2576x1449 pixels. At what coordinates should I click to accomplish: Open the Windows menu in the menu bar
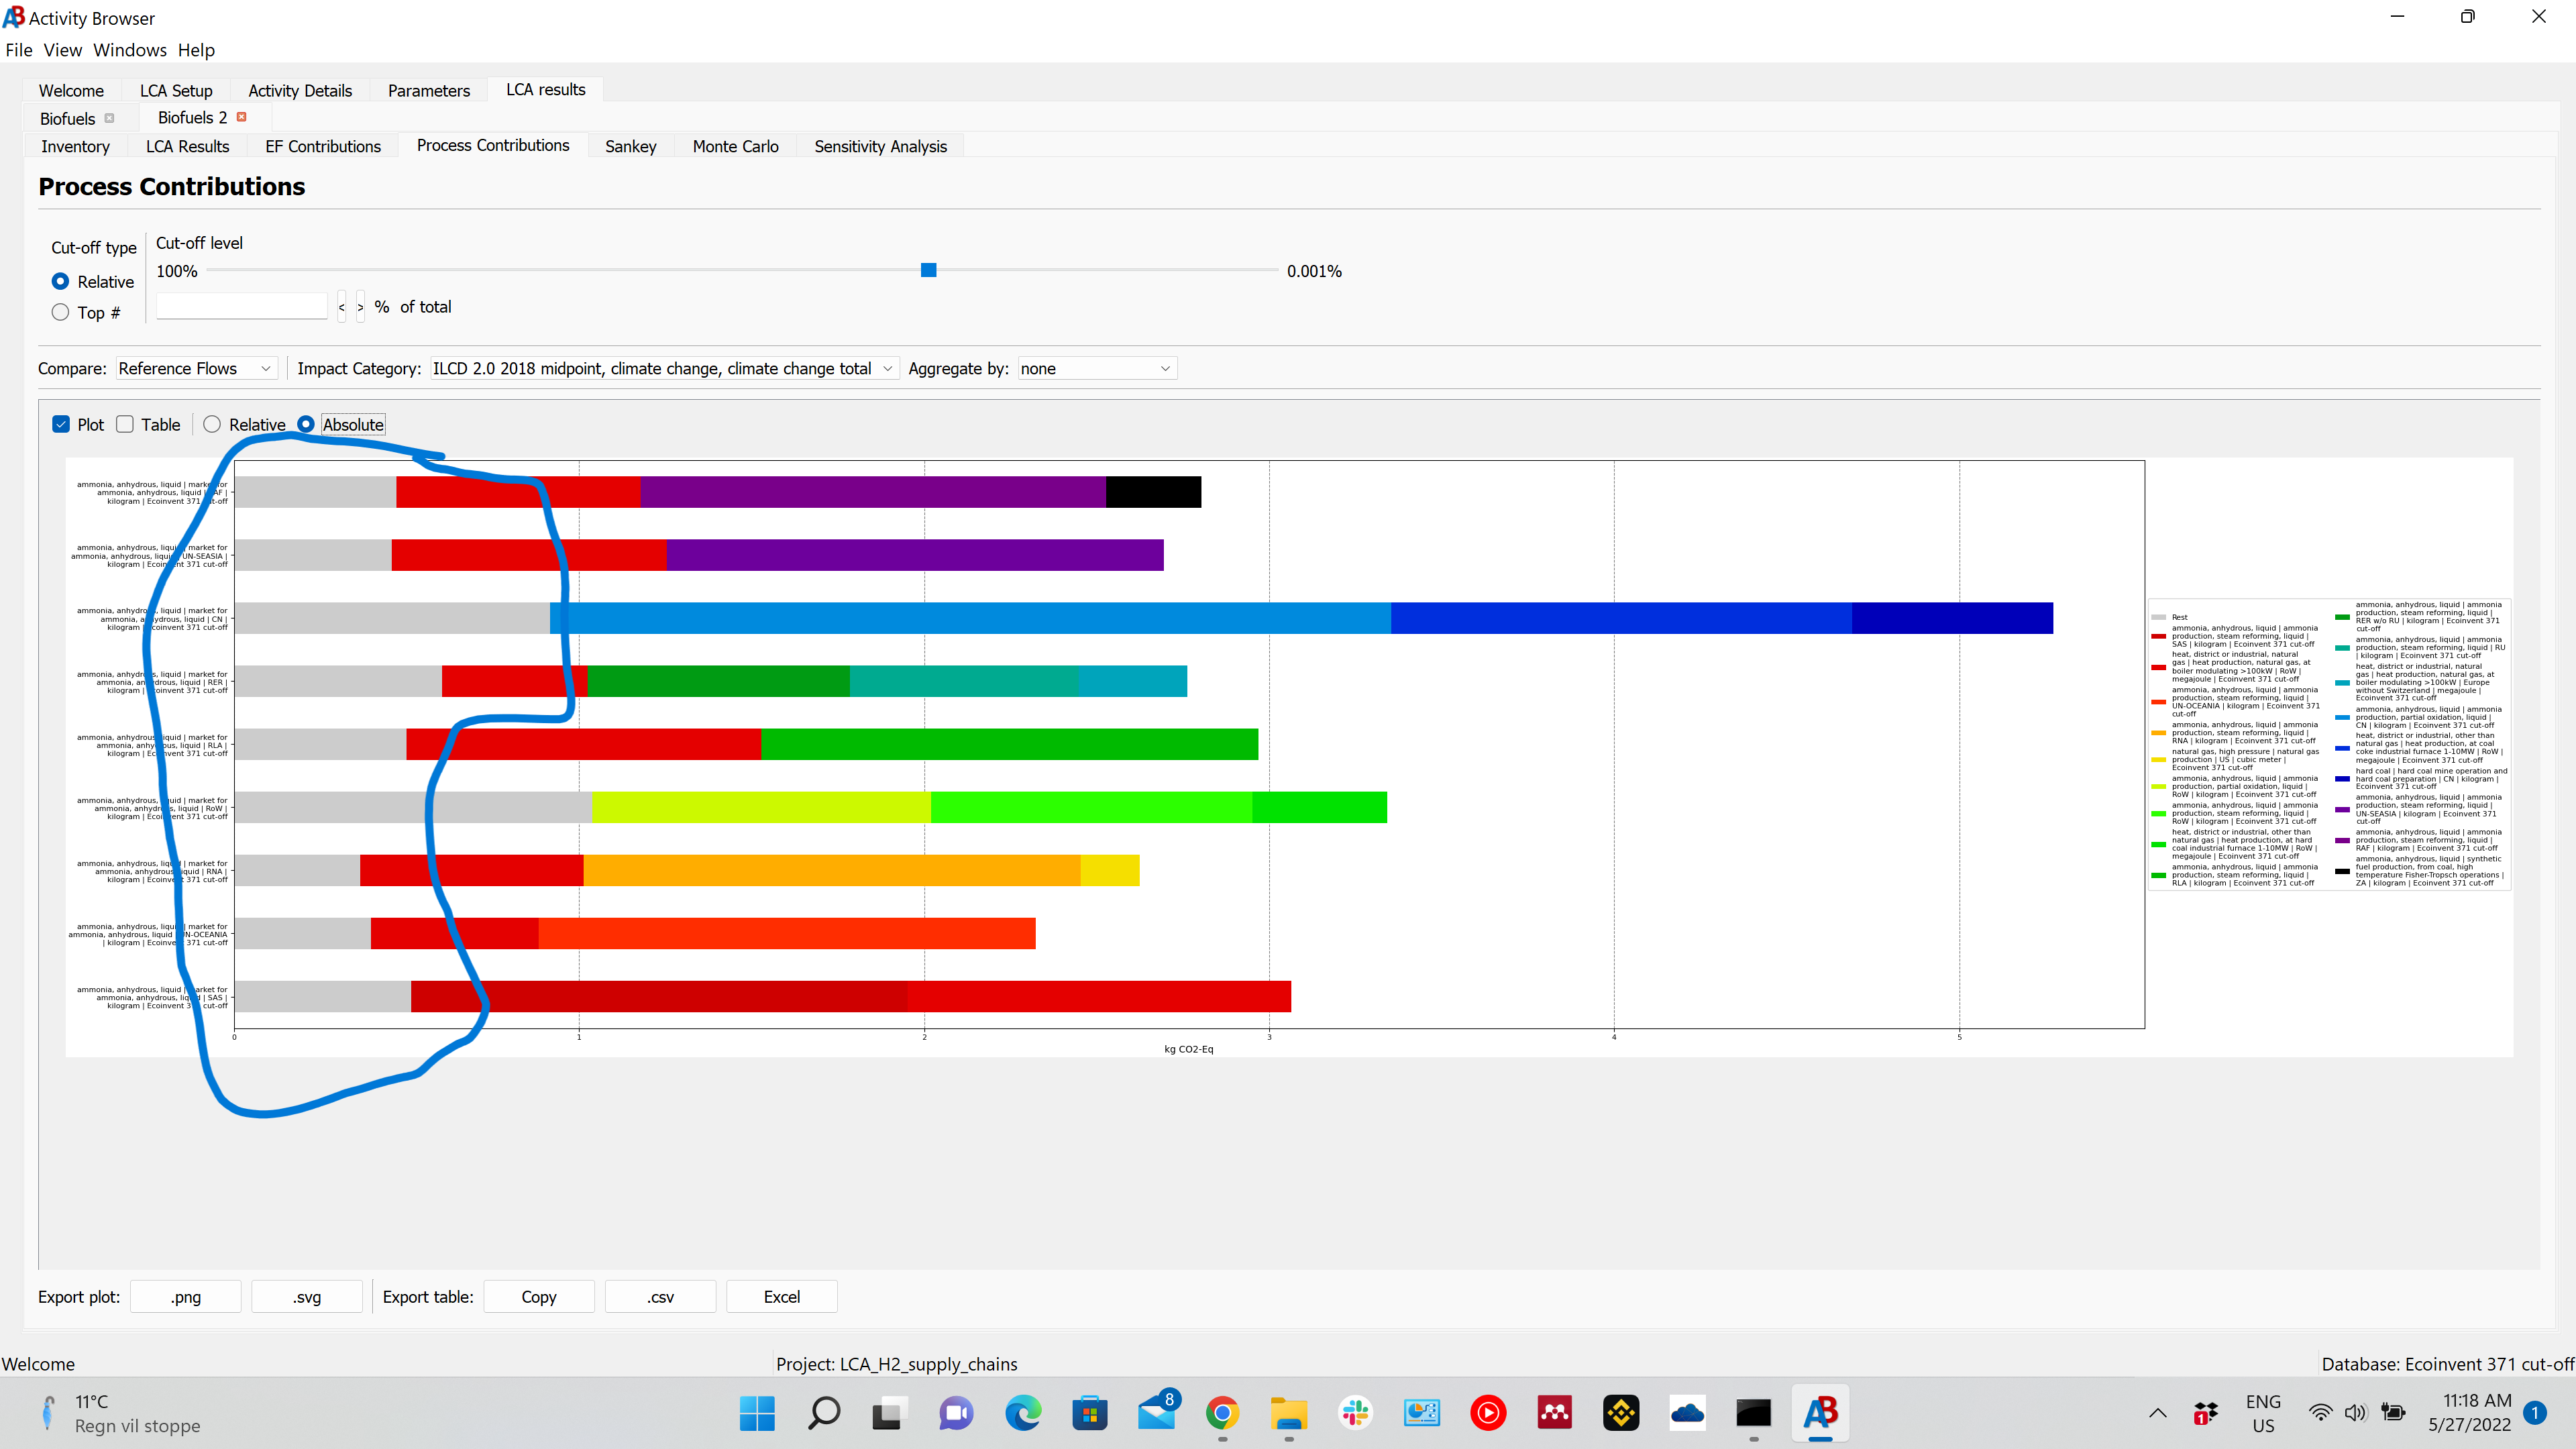[x=129, y=49]
